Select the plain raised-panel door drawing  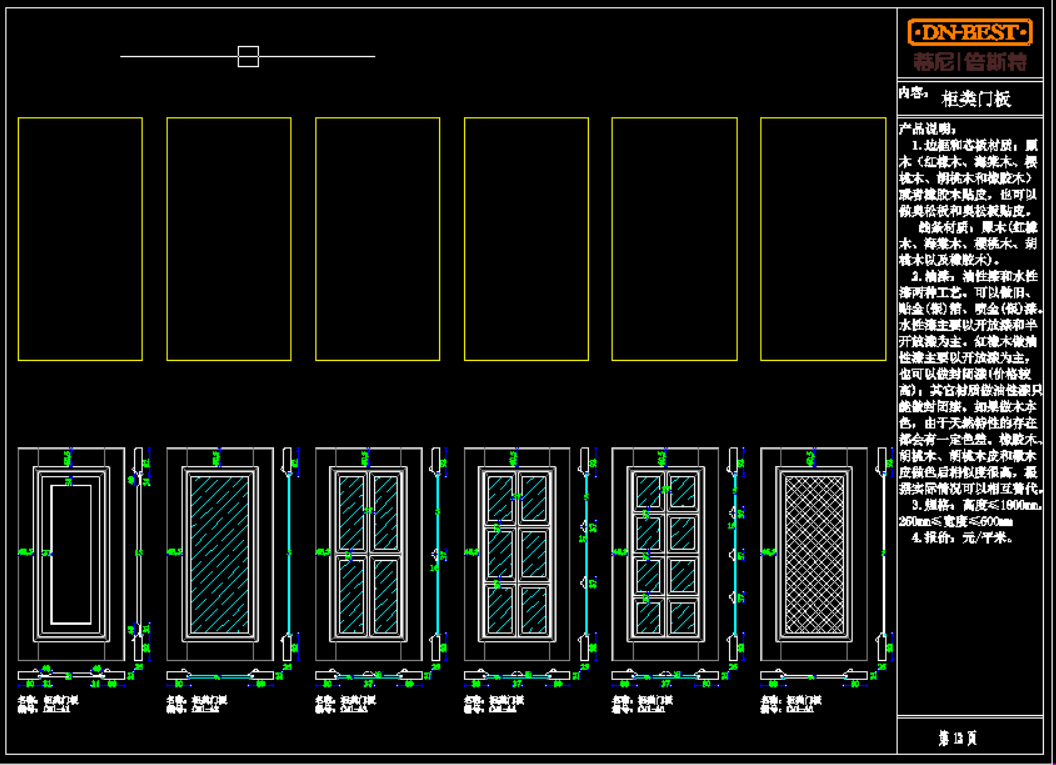point(70,553)
